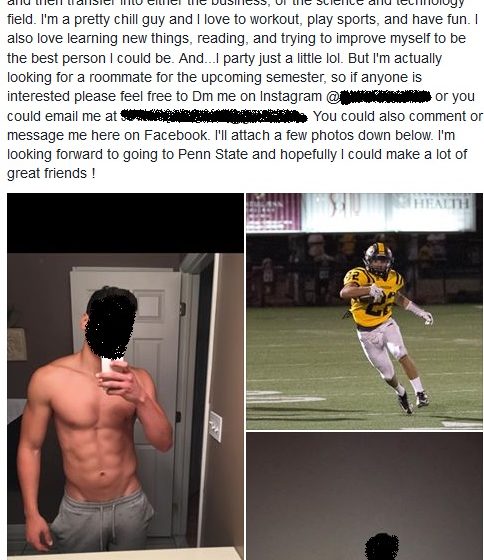Image resolution: width=484 pixels, height=560 pixels.
Task: Click the magenta sign at the stadium's top-left
Action: 274,212
